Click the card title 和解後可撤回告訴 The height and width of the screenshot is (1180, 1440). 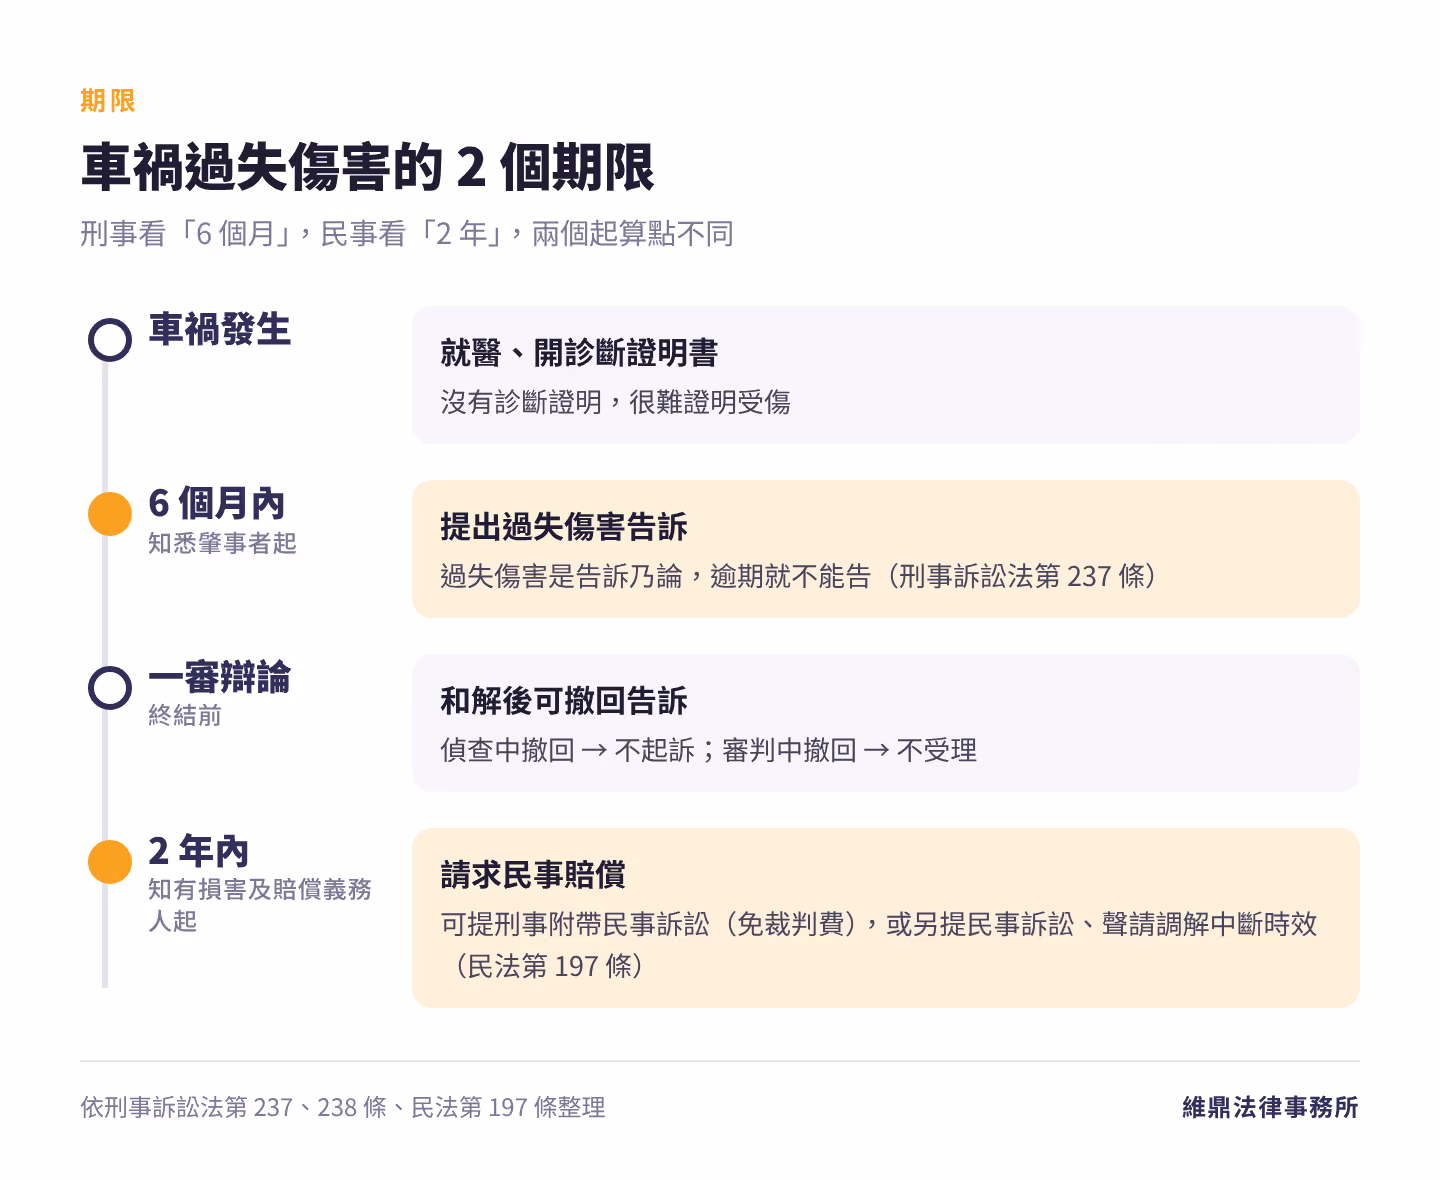pyautogui.click(x=564, y=701)
